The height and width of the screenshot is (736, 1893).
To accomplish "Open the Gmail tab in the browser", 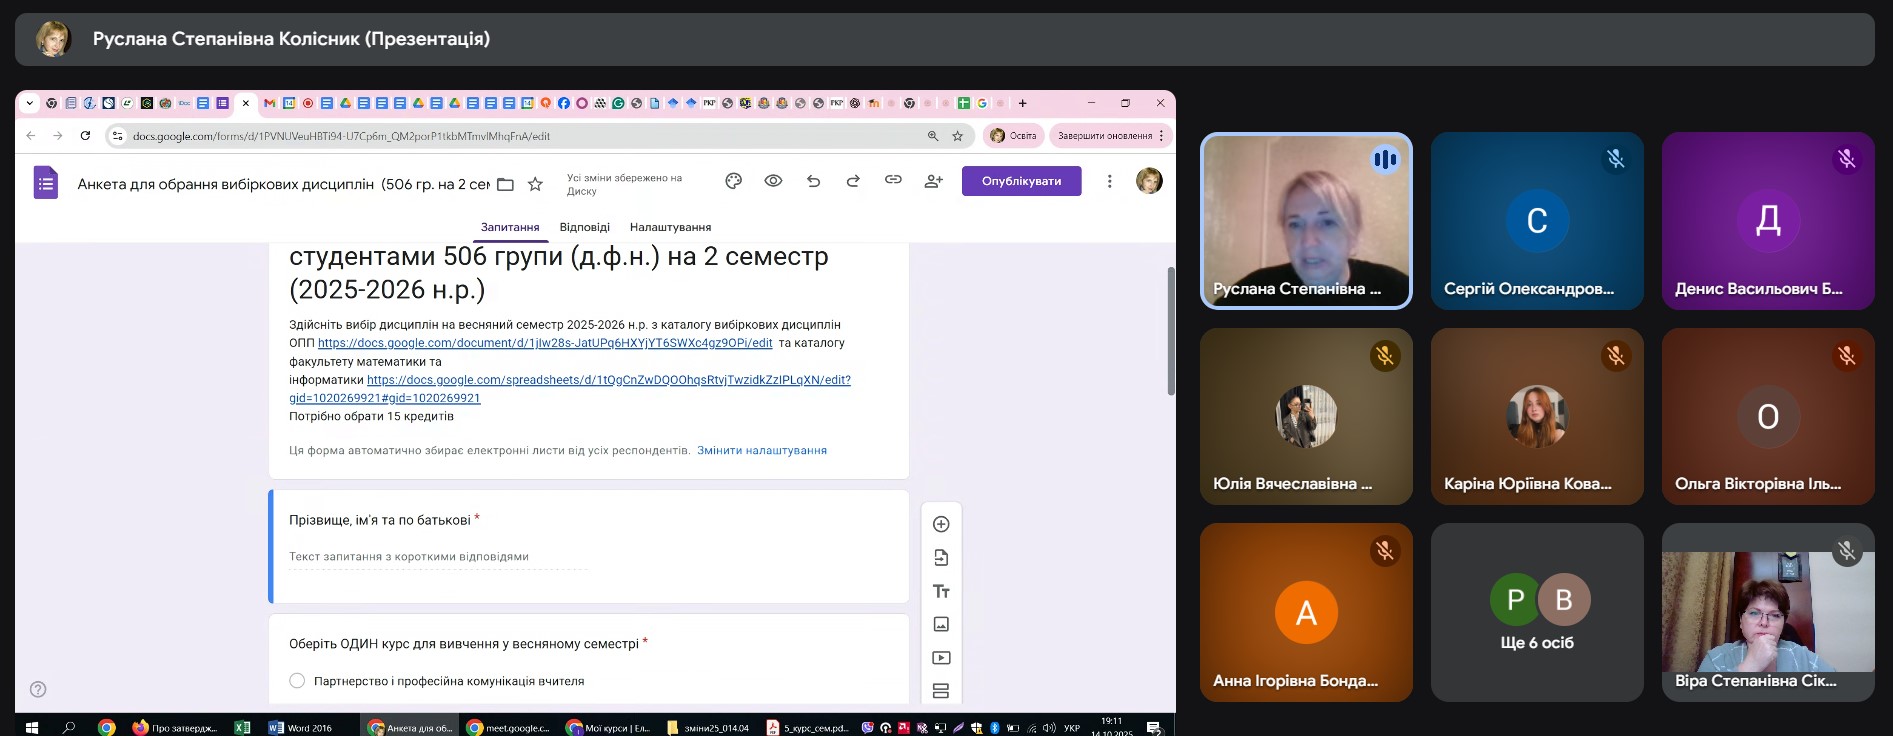I will pyautogui.click(x=269, y=103).
